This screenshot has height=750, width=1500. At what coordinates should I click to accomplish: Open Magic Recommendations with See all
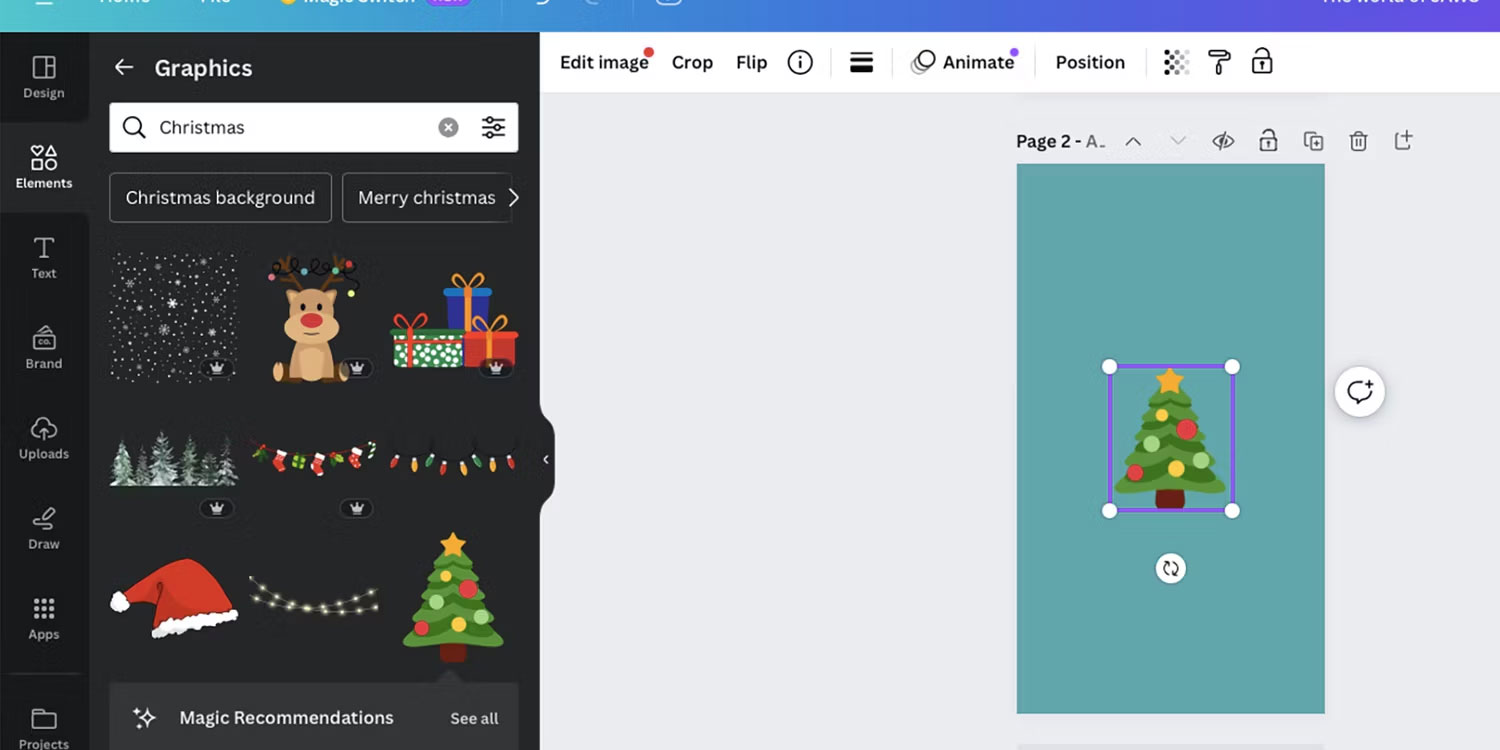(473, 717)
